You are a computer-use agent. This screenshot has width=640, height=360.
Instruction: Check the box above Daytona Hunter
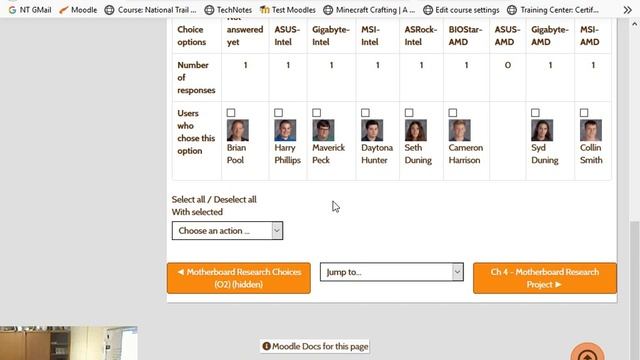(365, 113)
